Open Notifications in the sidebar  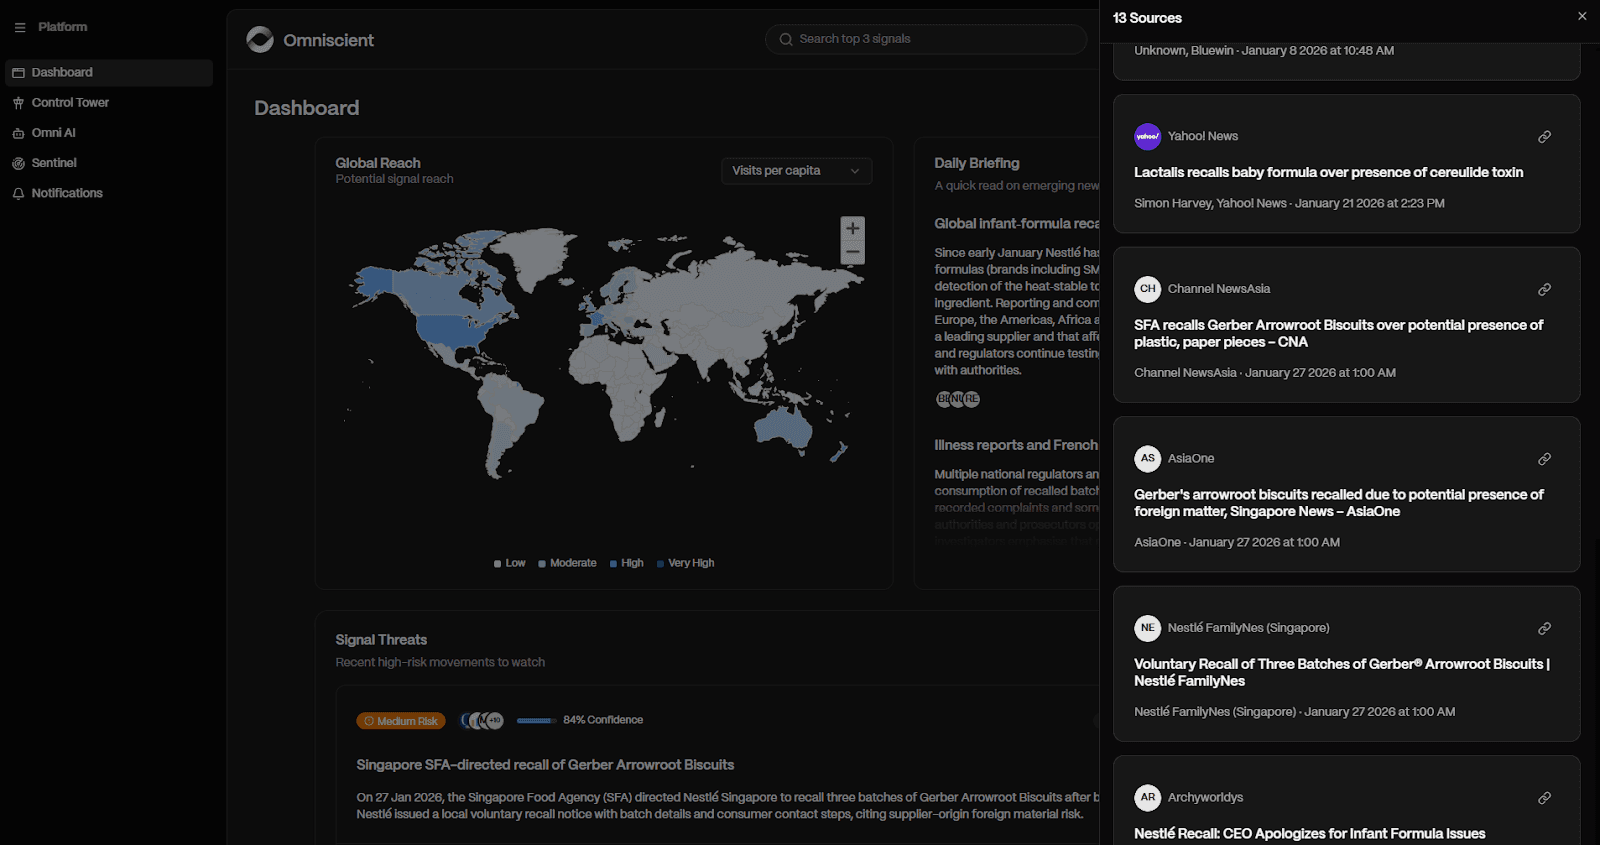click(x=109, y=193)
